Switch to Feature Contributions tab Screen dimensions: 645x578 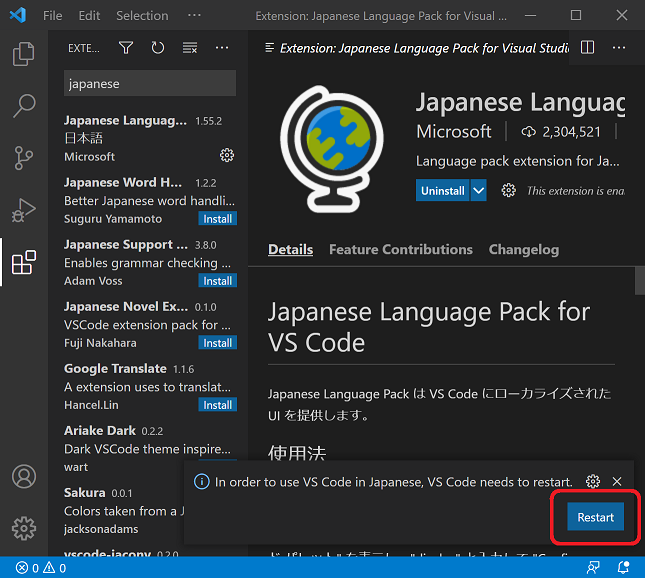click(x=401, y=249)
